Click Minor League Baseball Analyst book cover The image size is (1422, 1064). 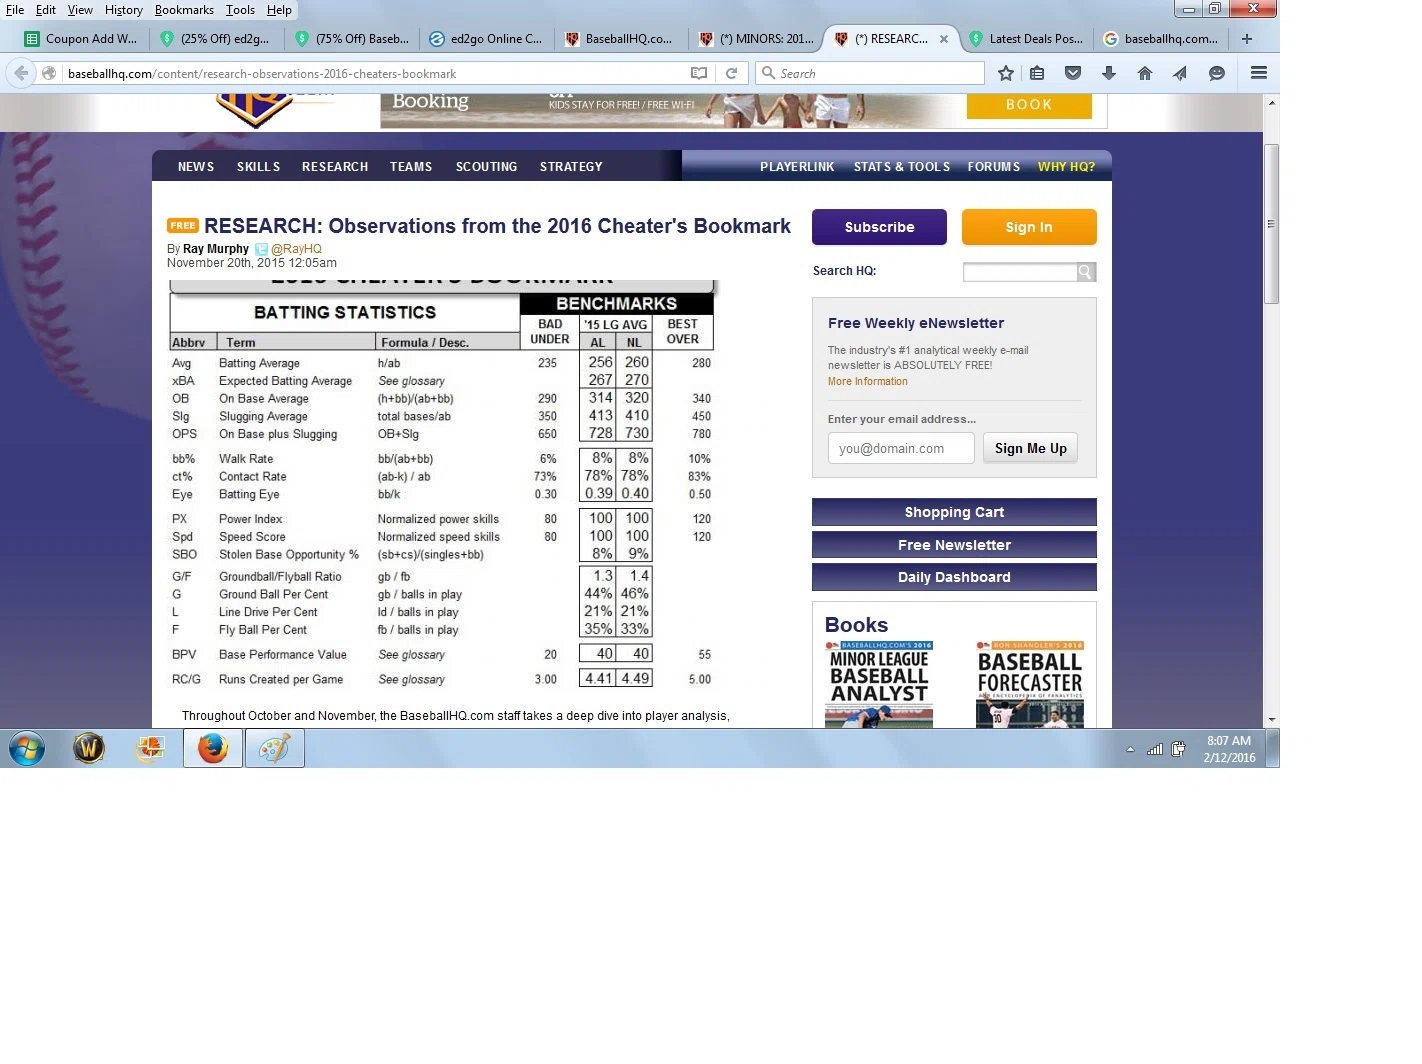[879, 684]
